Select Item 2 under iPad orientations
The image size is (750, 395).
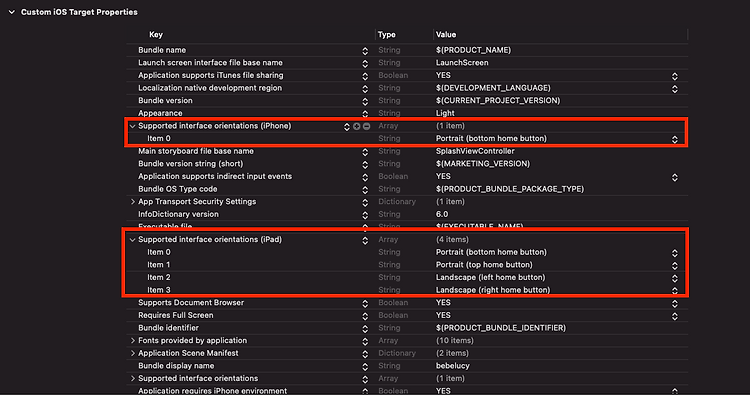point(159,277)
